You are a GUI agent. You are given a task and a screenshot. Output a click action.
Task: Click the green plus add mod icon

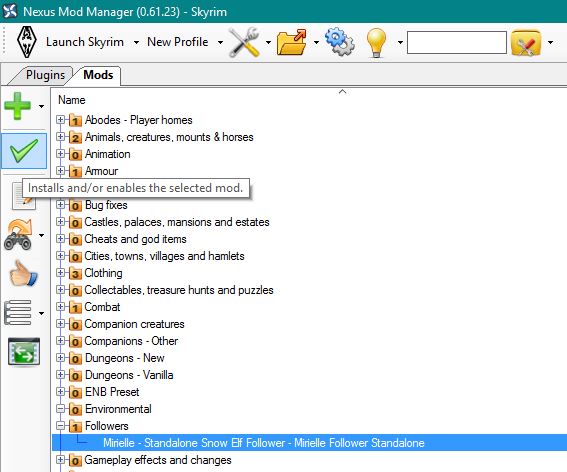click(x=17, y=106)
